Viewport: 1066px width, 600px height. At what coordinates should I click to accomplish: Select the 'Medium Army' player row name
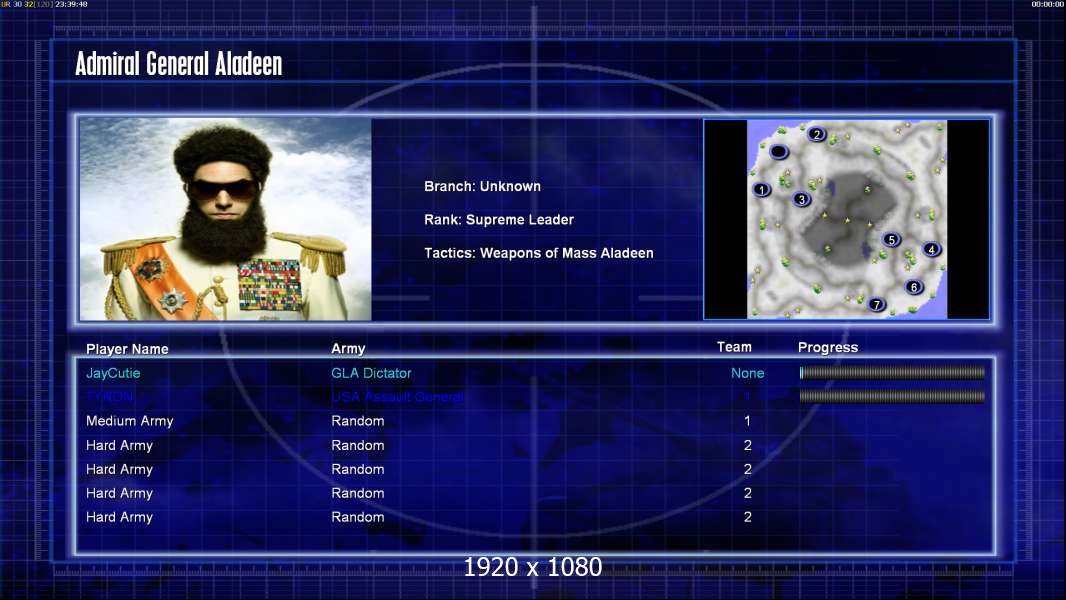pos(129,421)
